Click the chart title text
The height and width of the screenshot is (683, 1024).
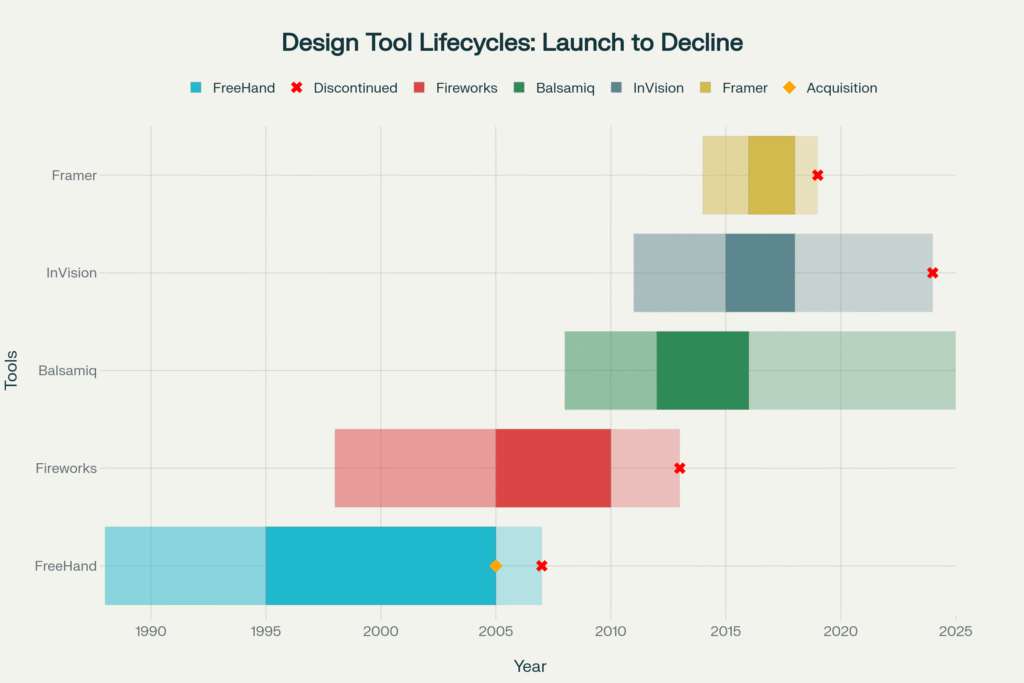coord(512,43)
